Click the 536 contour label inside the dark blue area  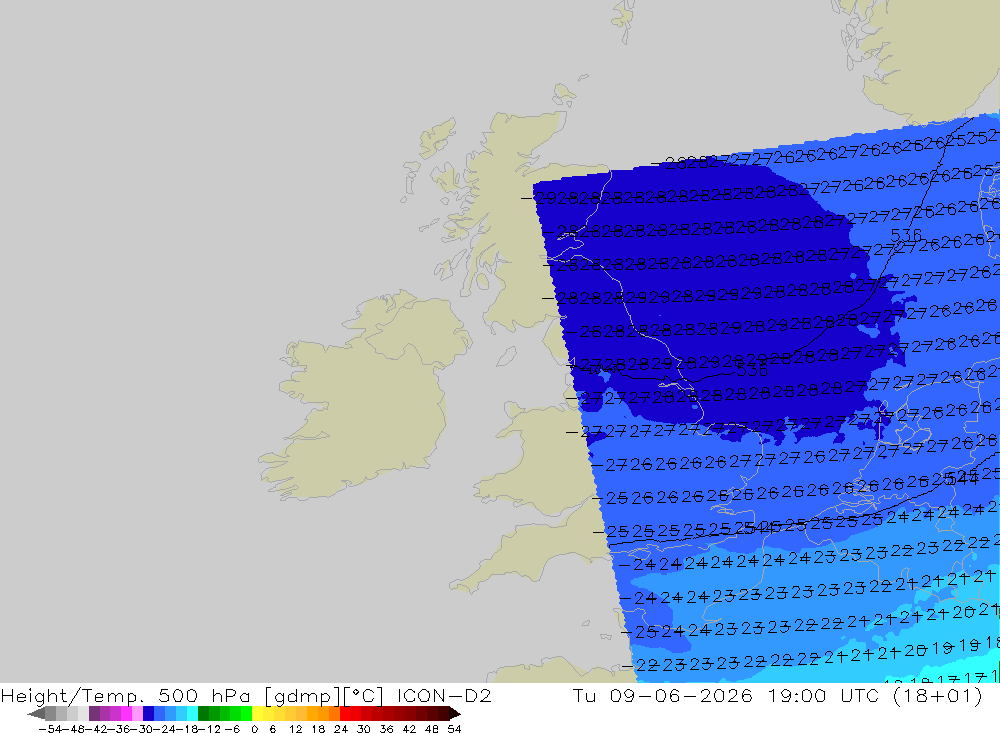pyautogui.click(x=752, y=370)
